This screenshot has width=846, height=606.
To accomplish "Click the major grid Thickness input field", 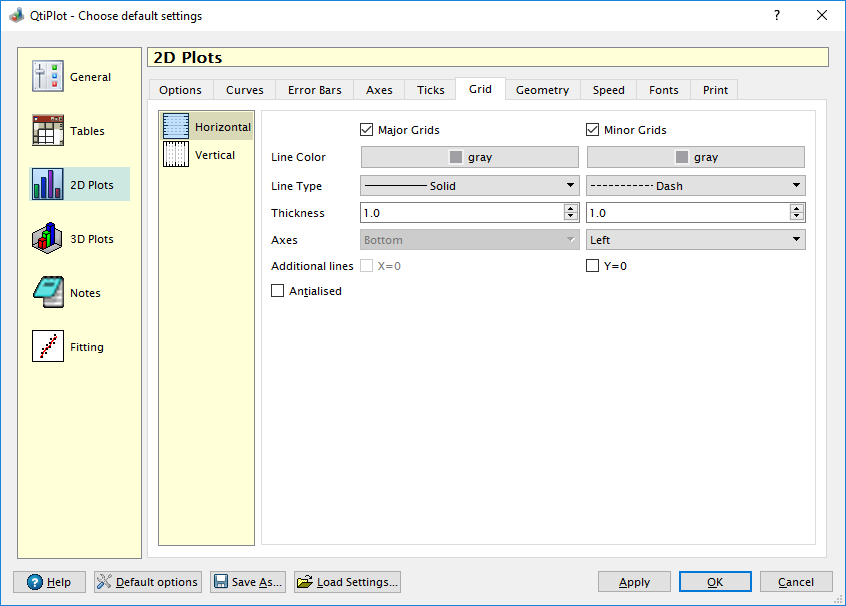I will 461,213.
